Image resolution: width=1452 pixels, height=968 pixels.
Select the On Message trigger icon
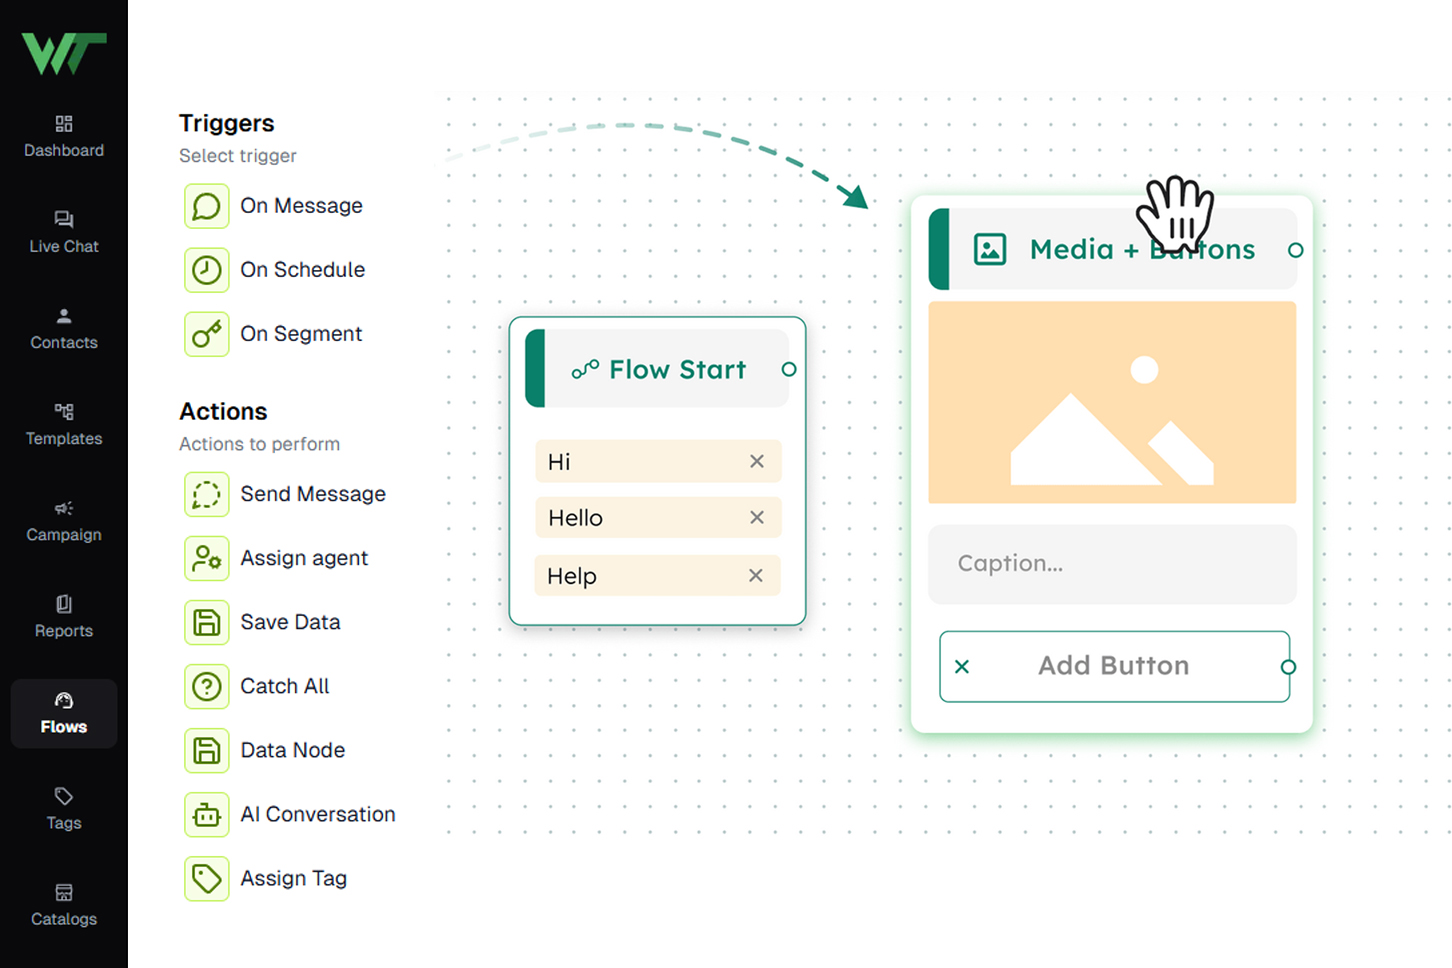tap(207, 206)
